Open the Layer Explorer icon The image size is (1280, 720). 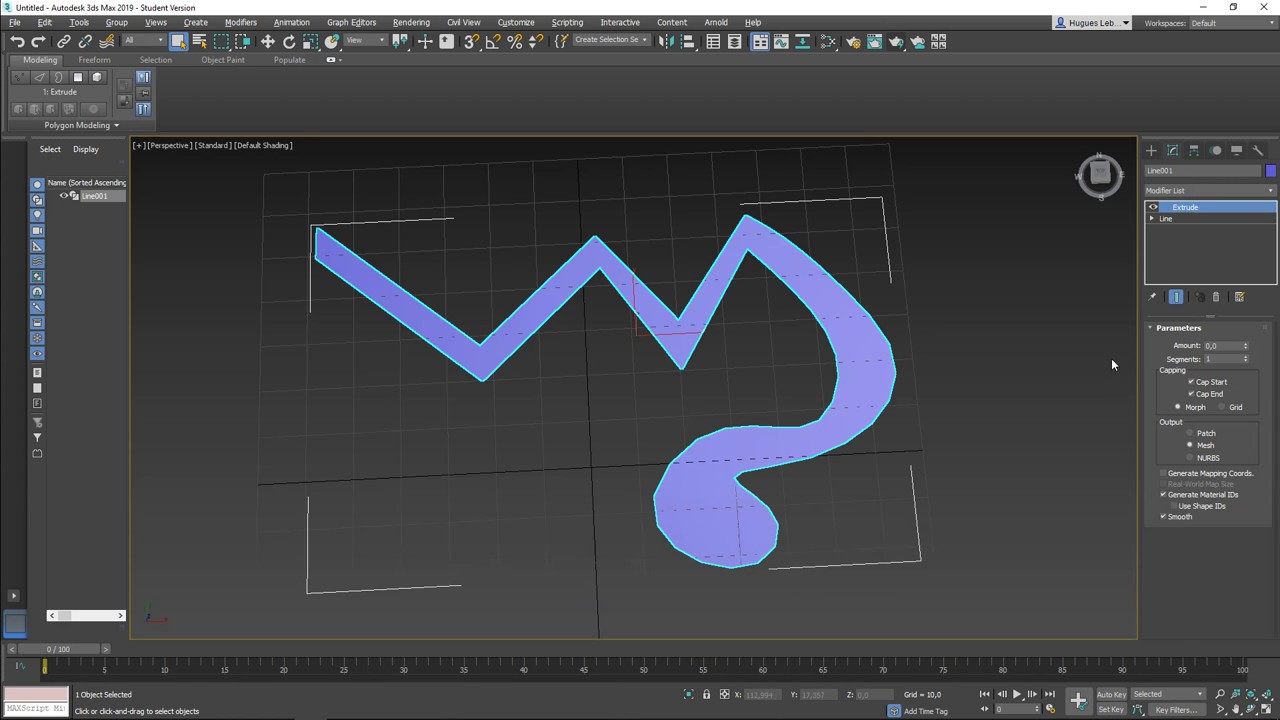pos(735,41)
